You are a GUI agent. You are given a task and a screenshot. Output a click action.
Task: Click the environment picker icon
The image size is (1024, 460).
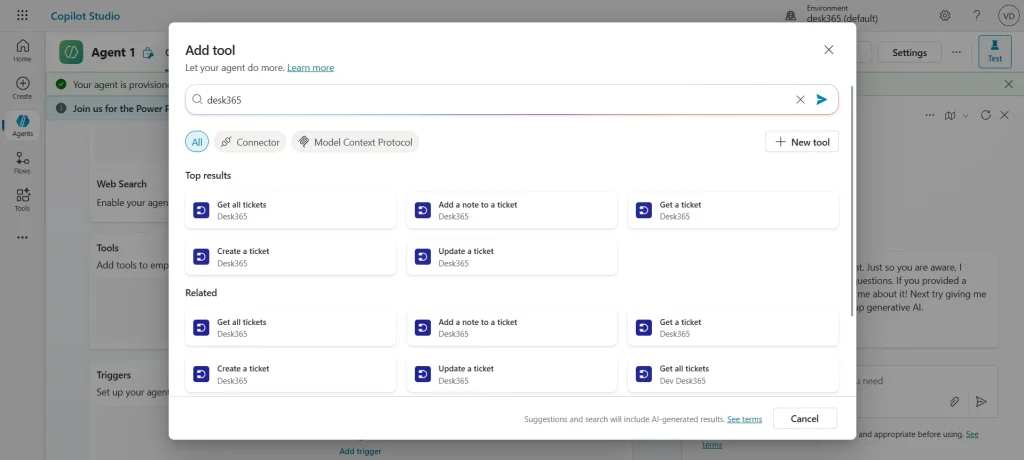pyautogui.click(x=791, y=15)
